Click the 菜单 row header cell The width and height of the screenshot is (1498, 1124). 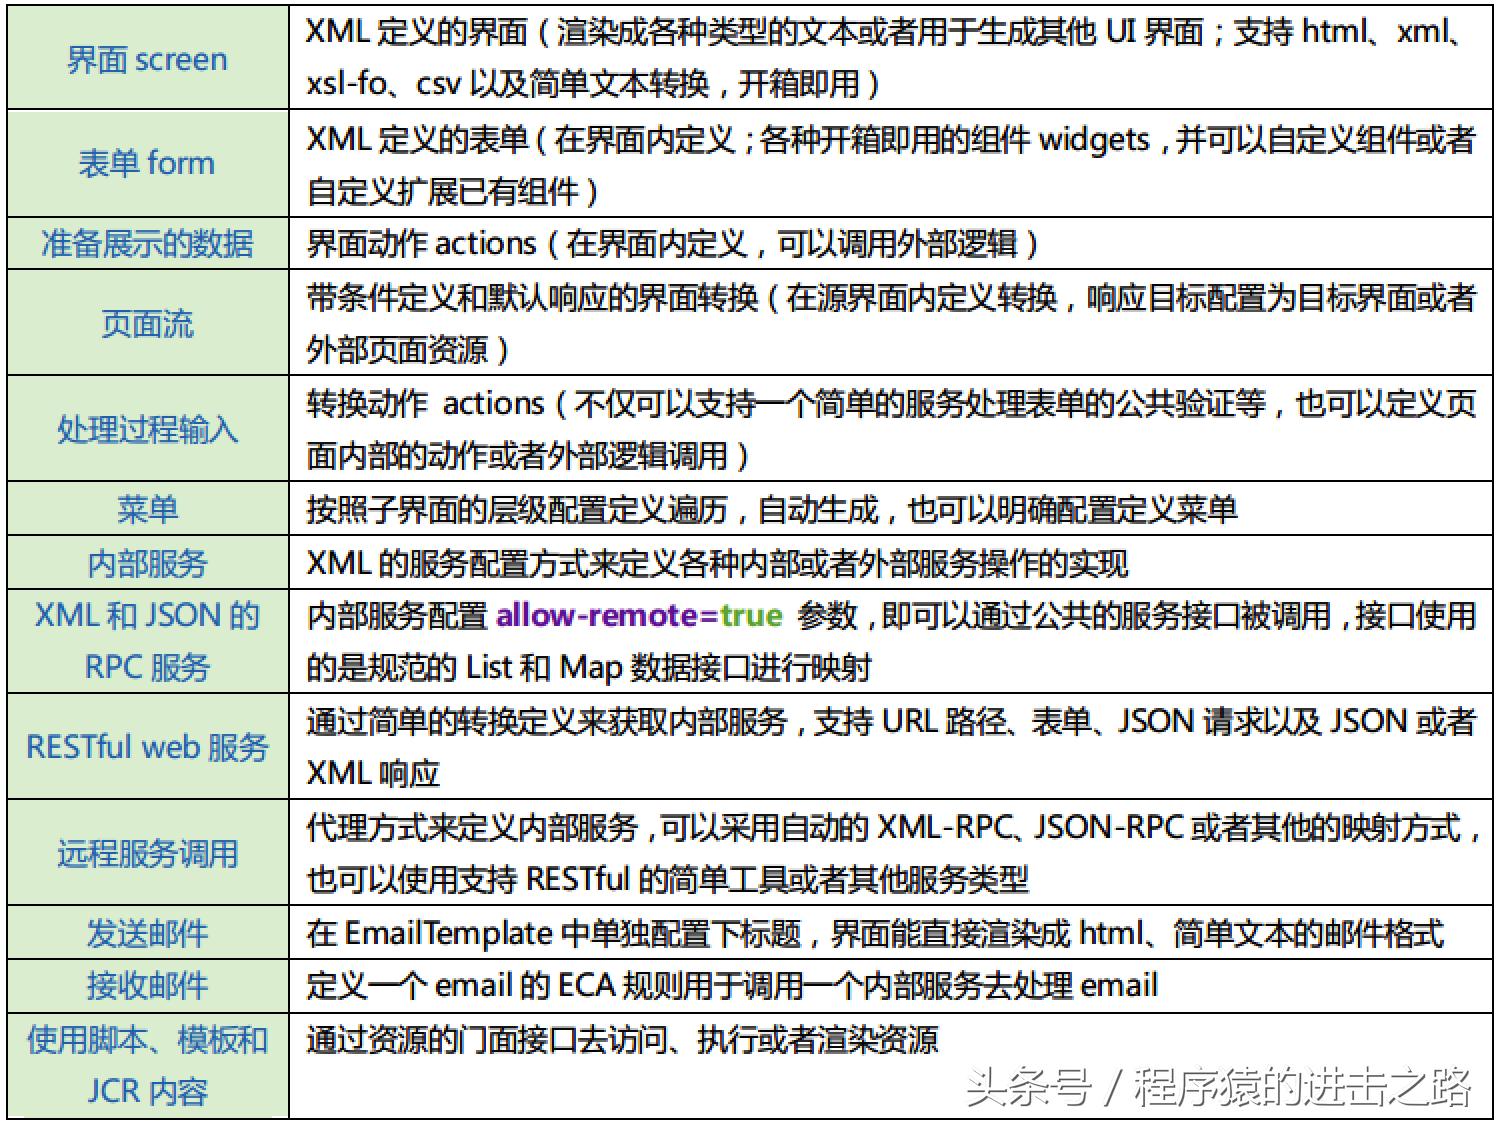coord(146,510)
